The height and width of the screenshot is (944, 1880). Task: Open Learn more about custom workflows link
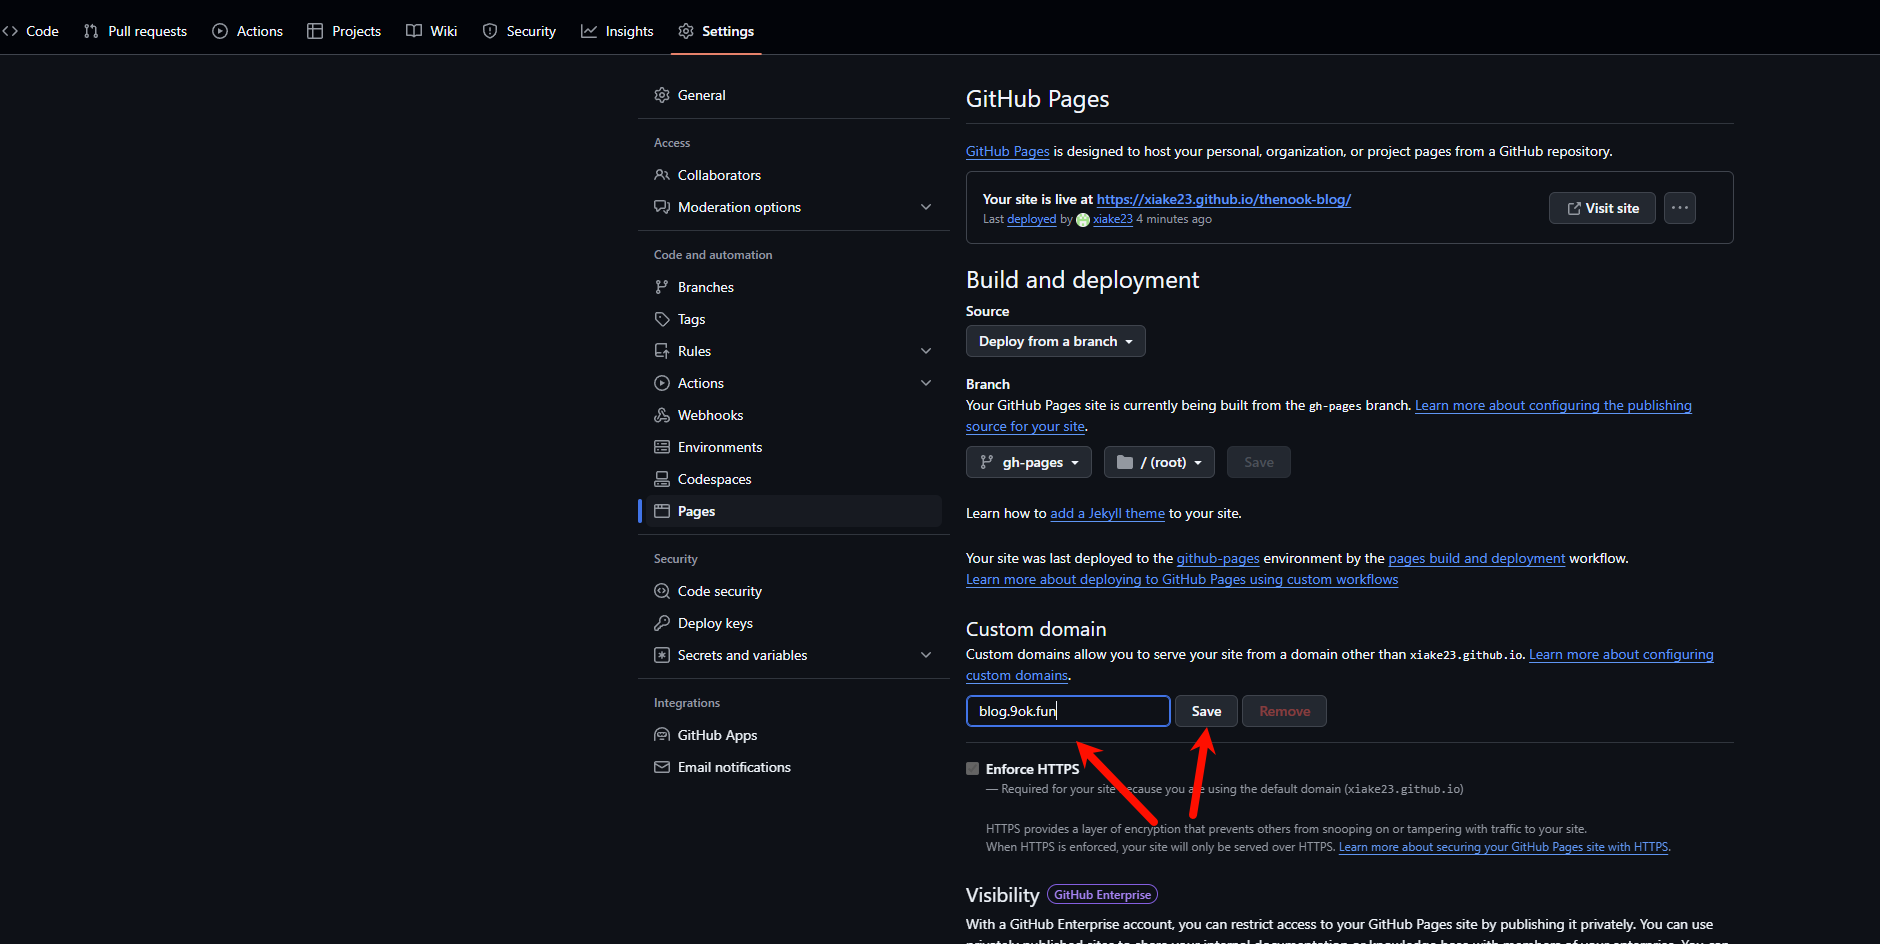coord(1182,579)
